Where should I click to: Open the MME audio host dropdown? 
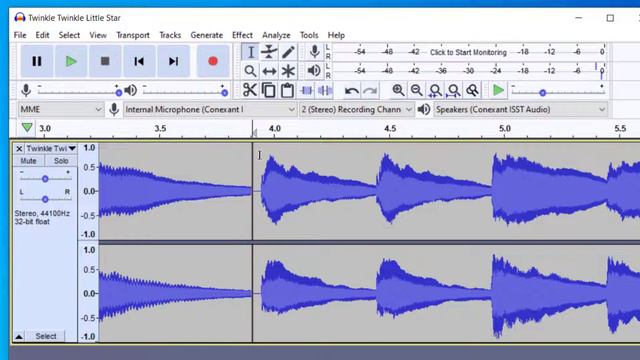click(x=60, y=109)
